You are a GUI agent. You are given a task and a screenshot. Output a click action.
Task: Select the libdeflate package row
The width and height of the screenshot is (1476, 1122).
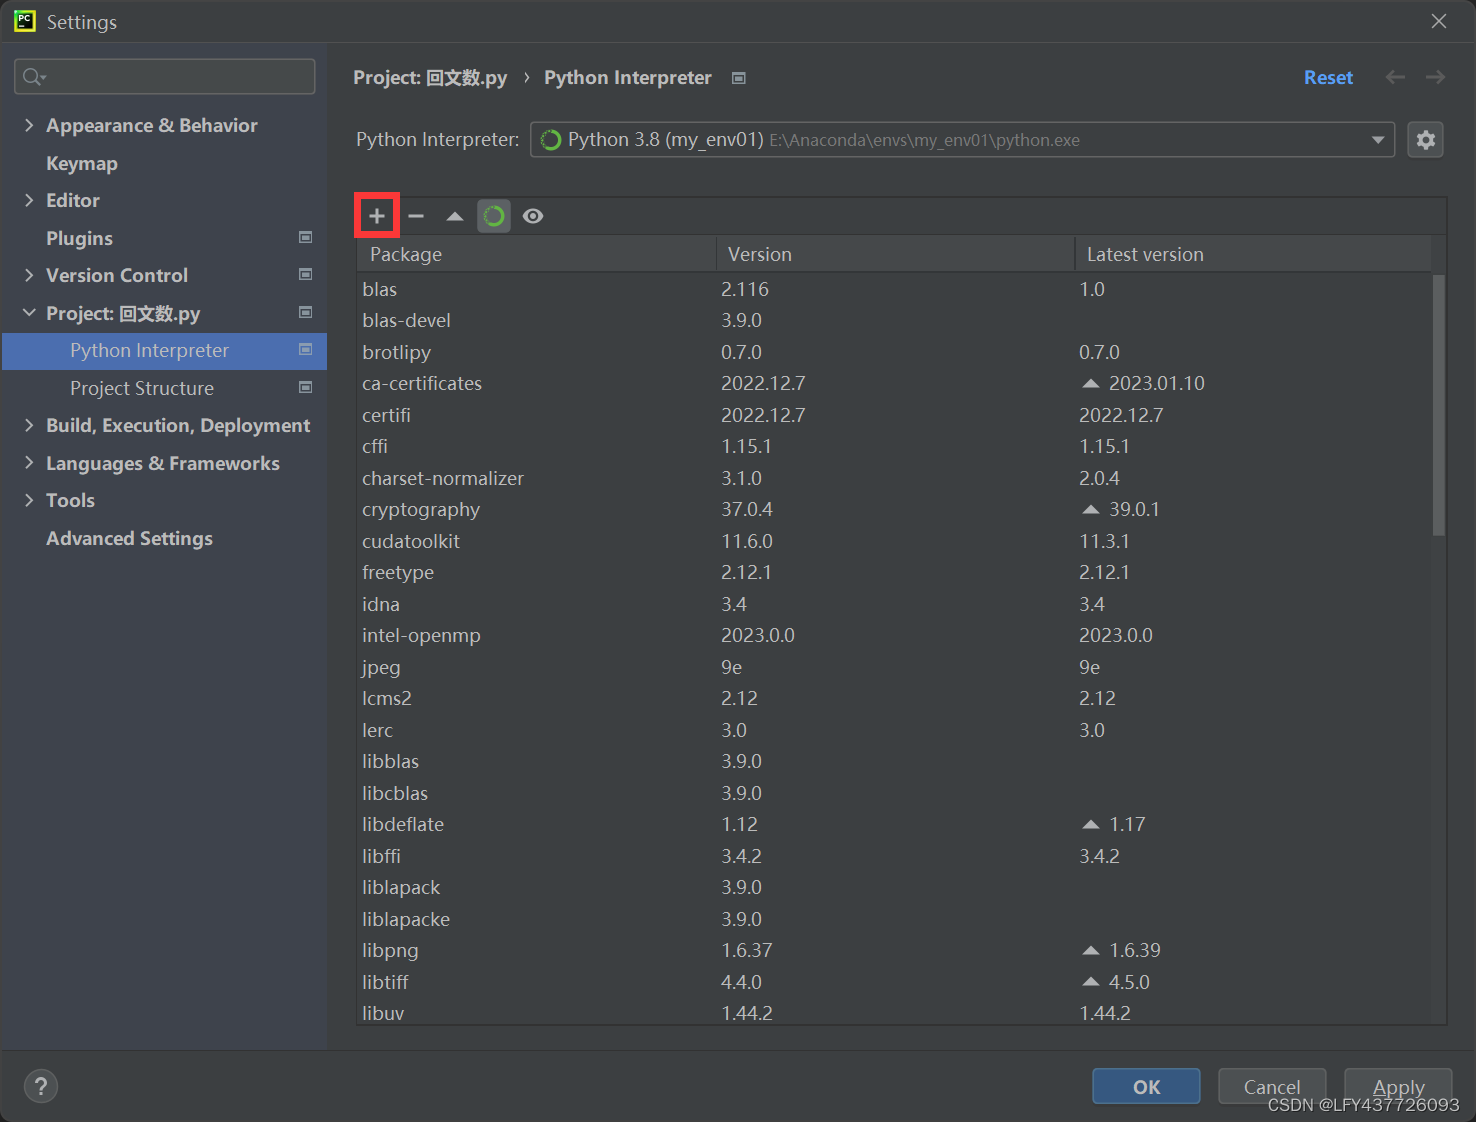pyautogui.click(x=894, y=824)
